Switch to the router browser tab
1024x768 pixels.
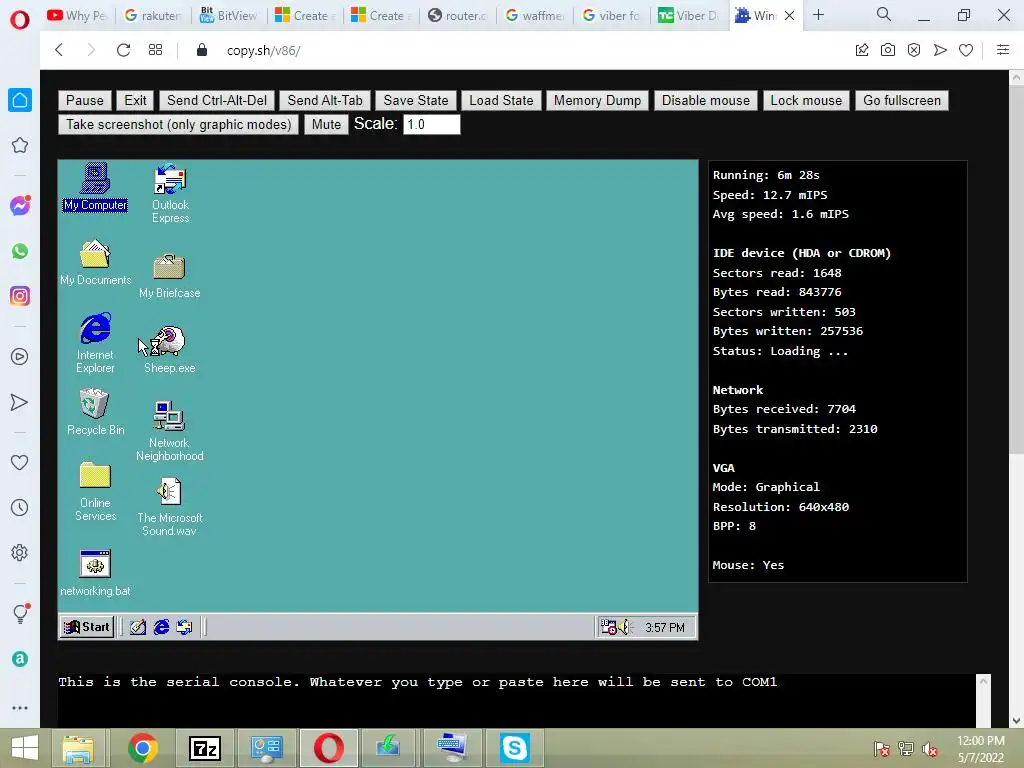458,15
